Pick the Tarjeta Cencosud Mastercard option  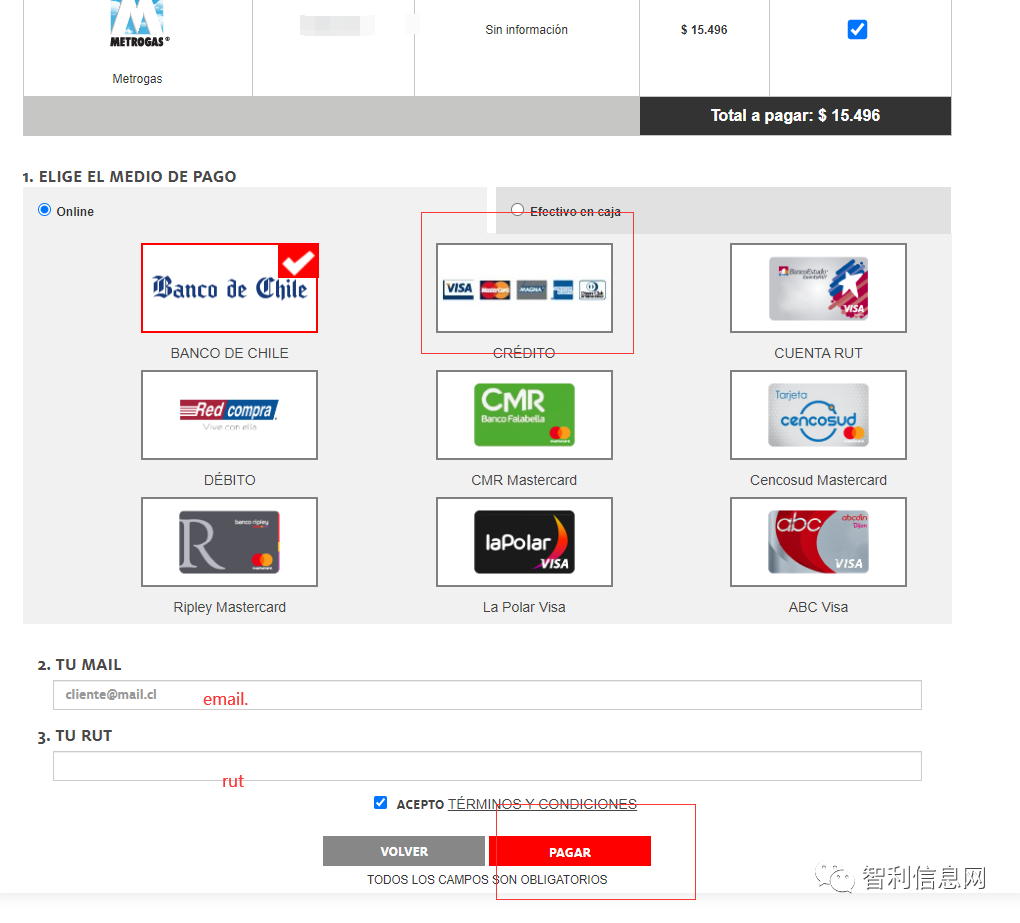coord(818,415)
